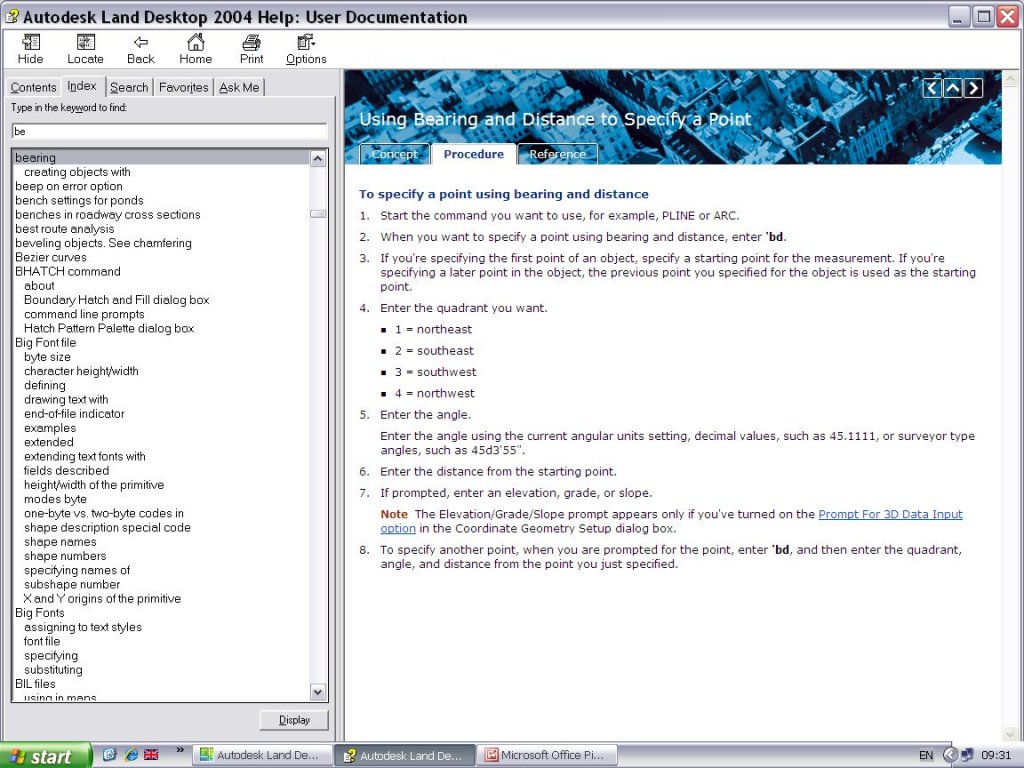Expand quick launch overflow chevron
The height and width of the screenshot is (768, 1024).
coord(180,750)
